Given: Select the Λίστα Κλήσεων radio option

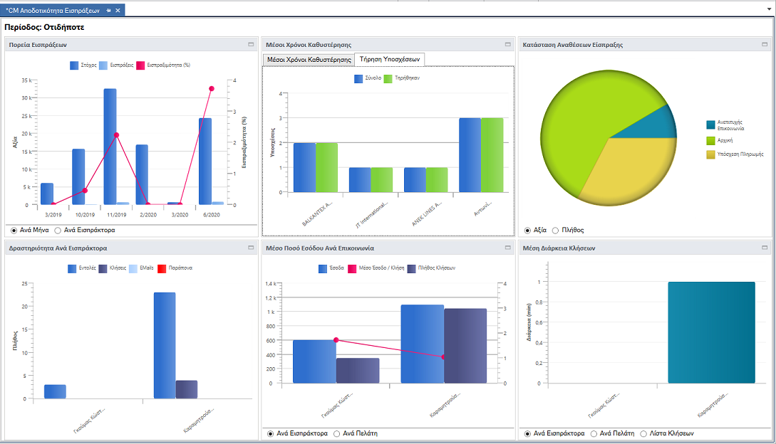Looking at the screenshot, I should (x=643, y=434).
